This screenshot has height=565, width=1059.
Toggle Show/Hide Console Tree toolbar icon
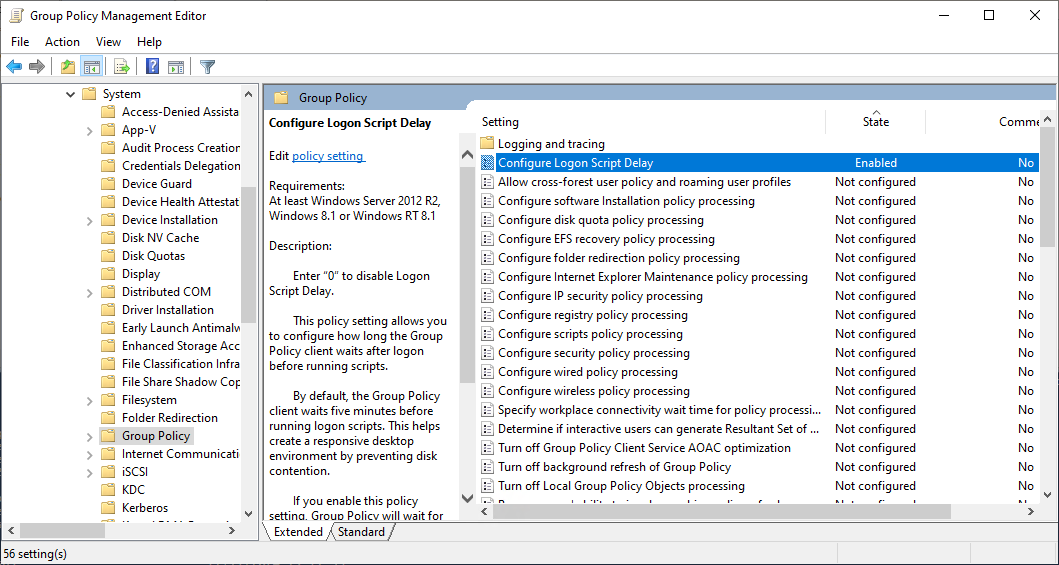[92, 67]
